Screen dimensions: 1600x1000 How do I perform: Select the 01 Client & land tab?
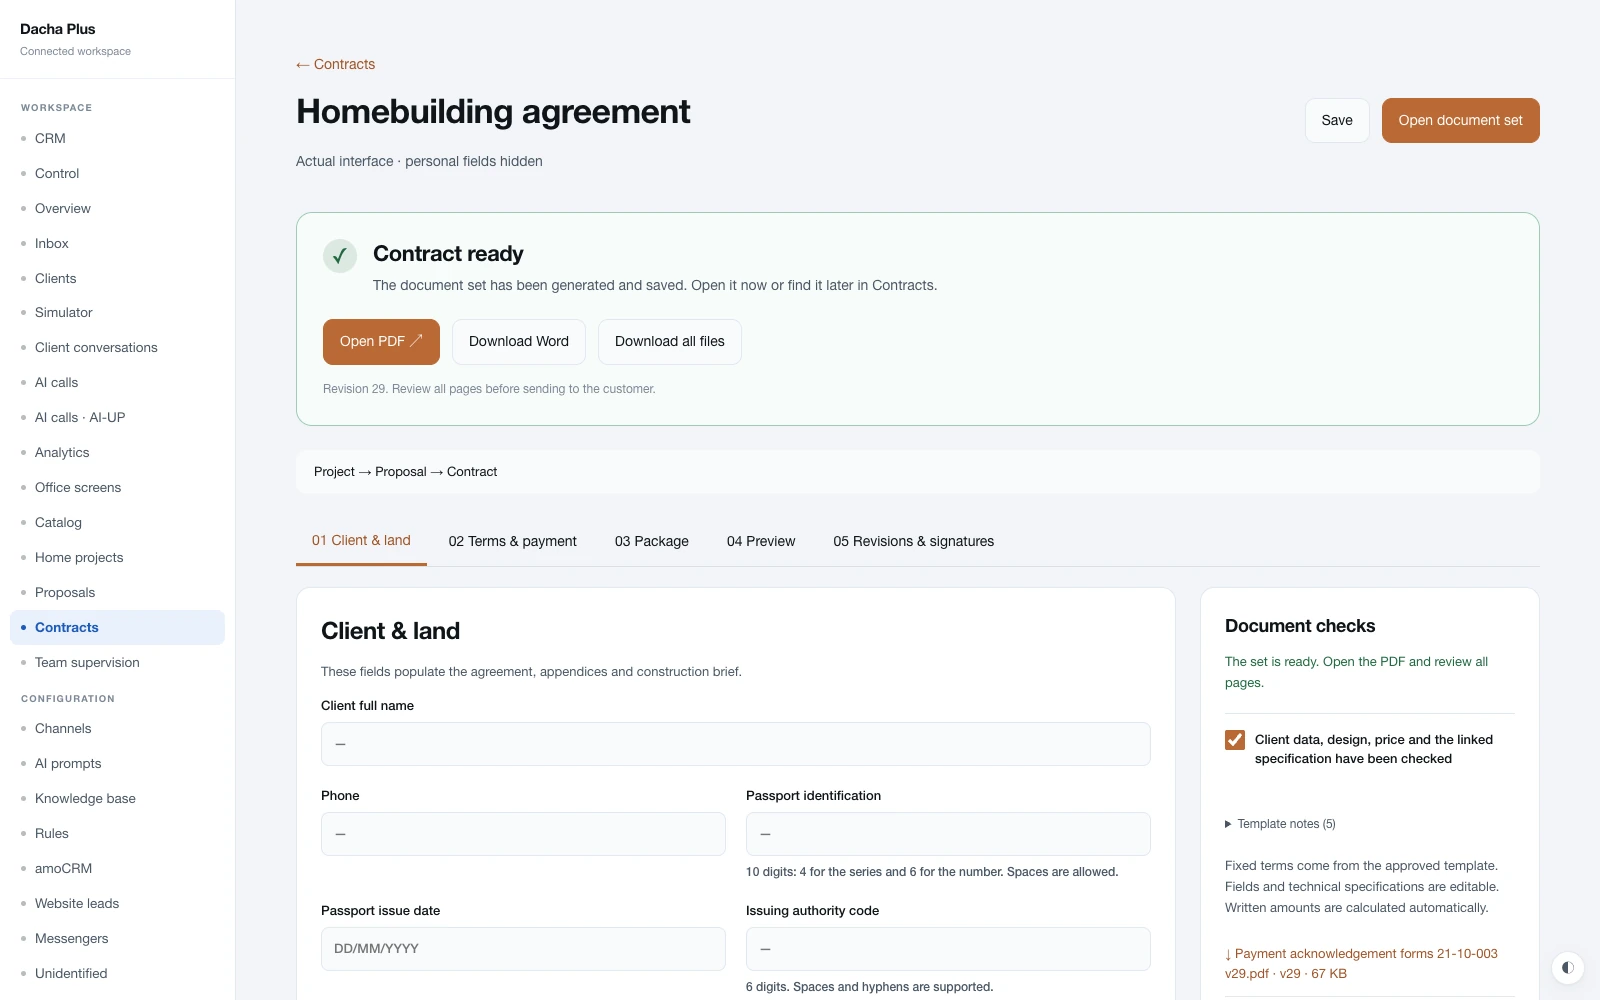pyautogui.click(x=361, y=541)
